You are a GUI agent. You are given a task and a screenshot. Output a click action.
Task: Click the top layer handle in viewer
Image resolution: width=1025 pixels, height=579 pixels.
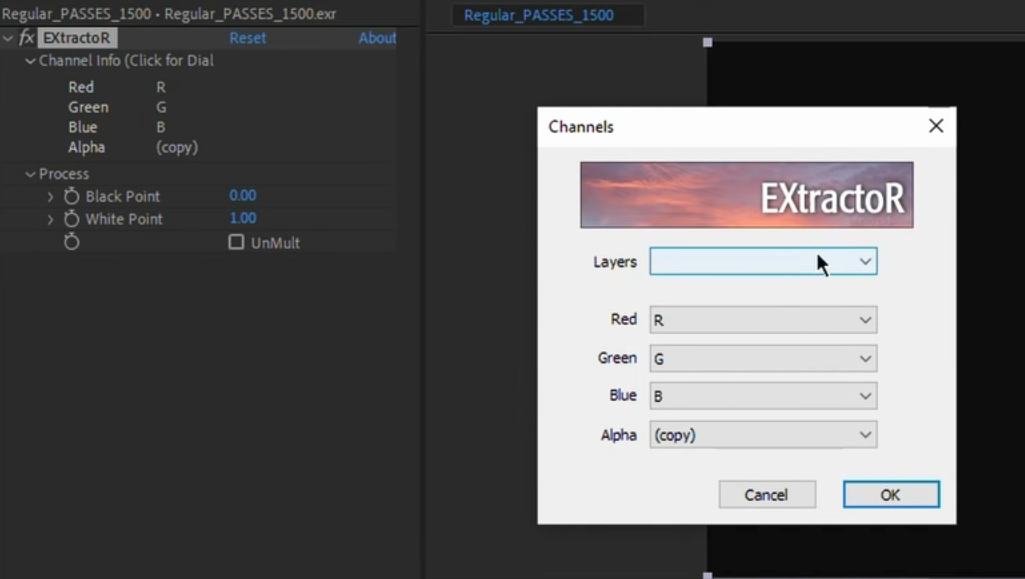click(x=707, y=42)
